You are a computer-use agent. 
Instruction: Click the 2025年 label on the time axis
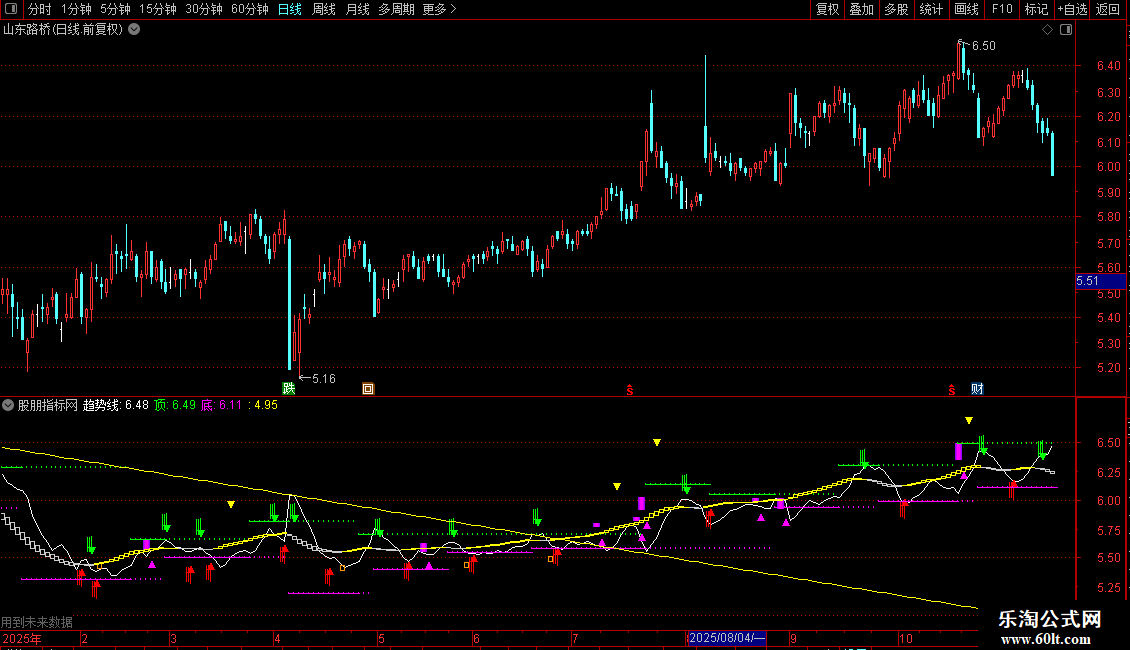coord(22,638)
